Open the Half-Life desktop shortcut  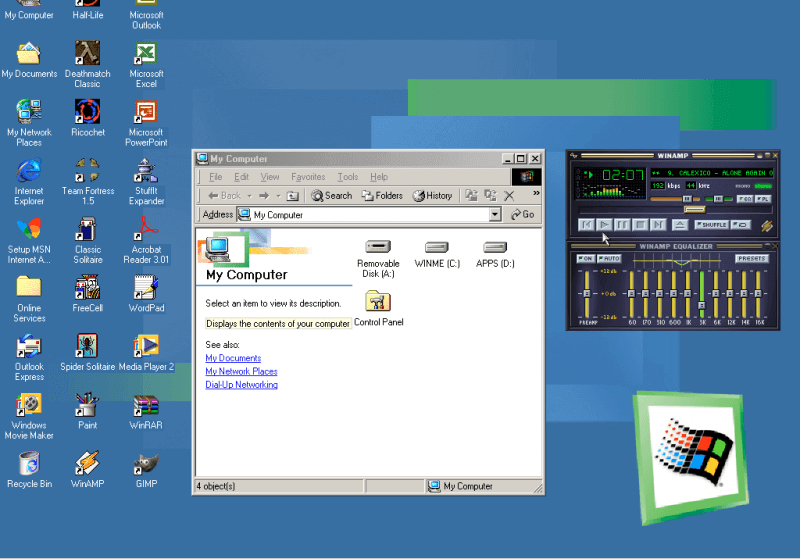click(87, 10)
